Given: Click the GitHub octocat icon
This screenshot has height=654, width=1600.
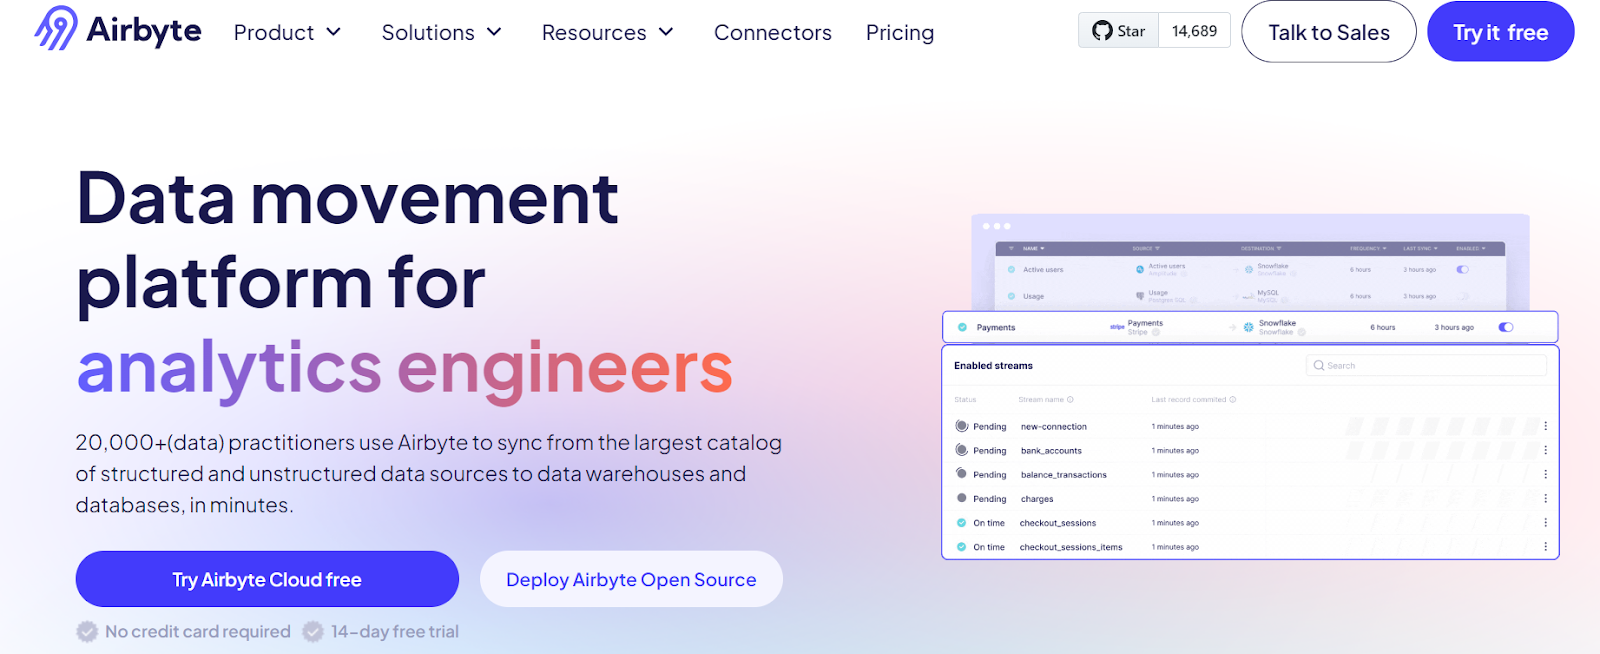Looking at the screenshot, I should tap(1102, 31).
